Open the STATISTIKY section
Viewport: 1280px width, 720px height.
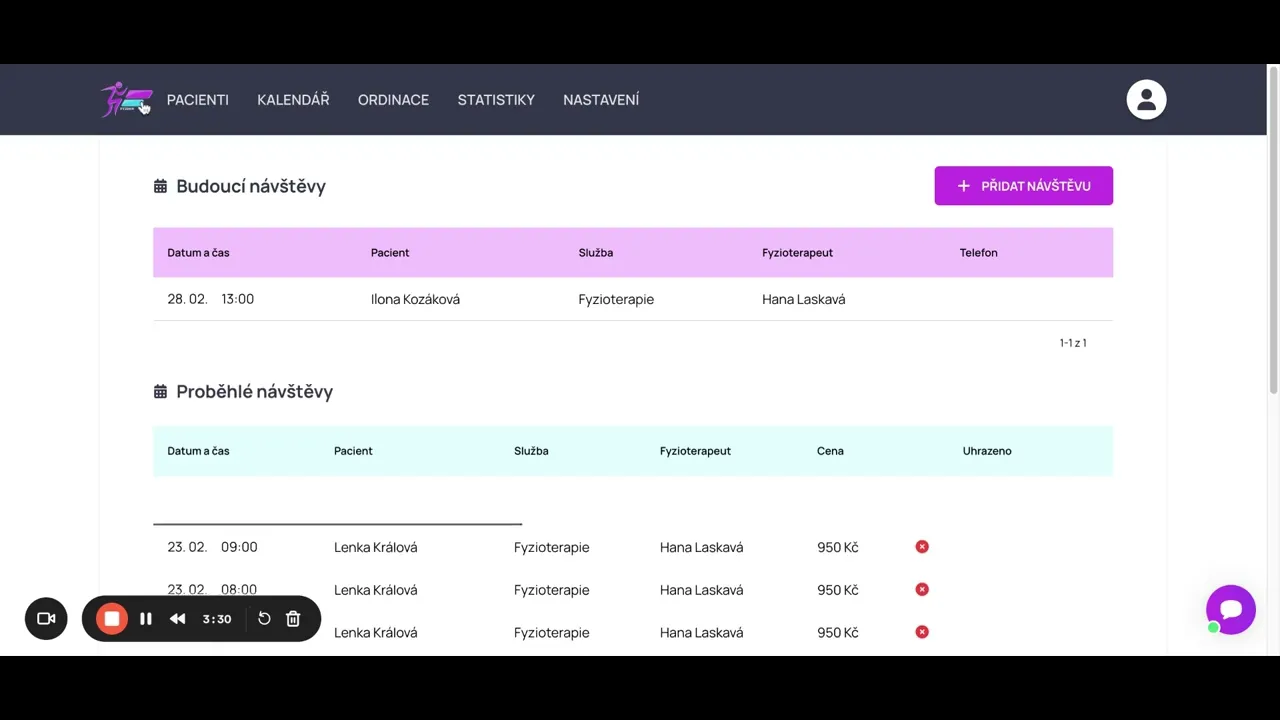tap(496, 100)
